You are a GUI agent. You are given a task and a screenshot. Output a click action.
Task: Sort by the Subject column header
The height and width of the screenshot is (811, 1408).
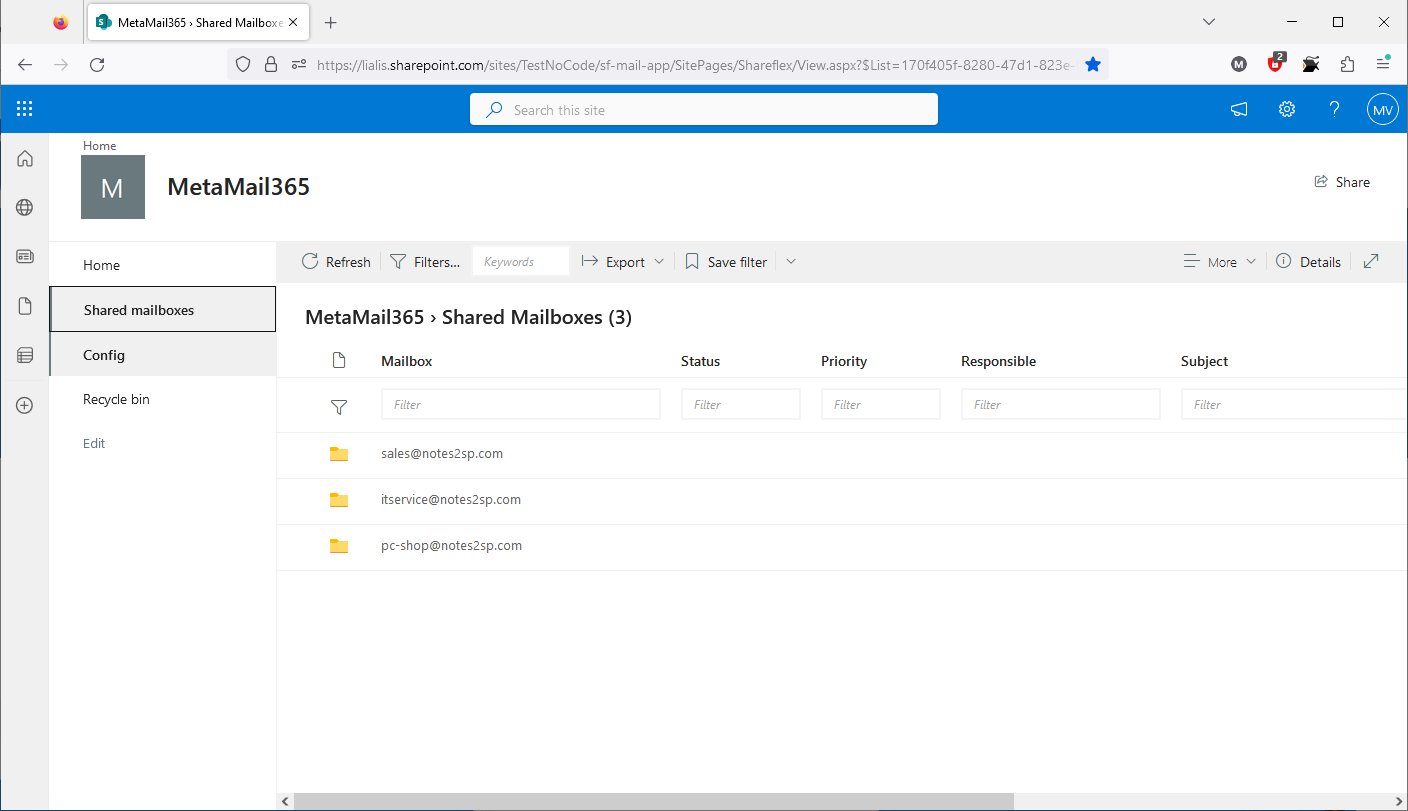[x=1204, y=361]
